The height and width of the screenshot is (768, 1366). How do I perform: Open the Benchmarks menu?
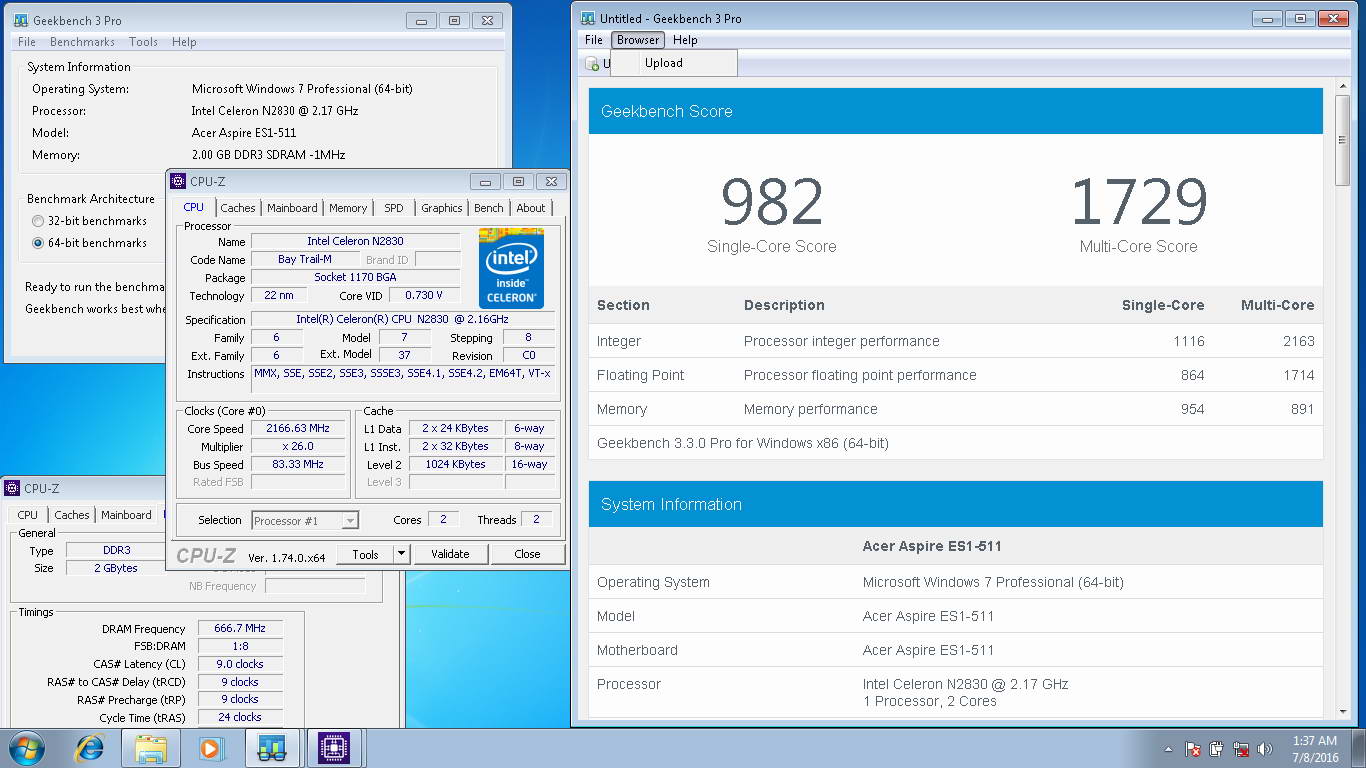[x=82, y=42]
